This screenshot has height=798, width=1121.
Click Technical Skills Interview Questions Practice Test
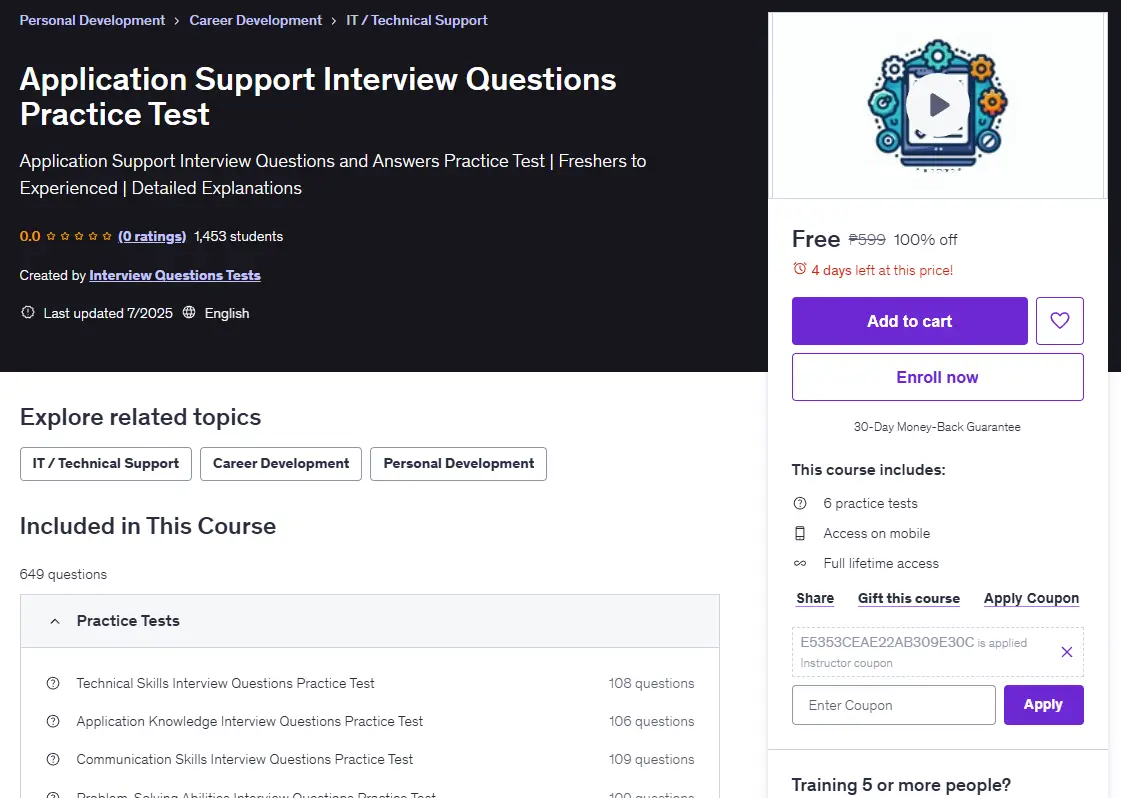(x=225, y=684)
